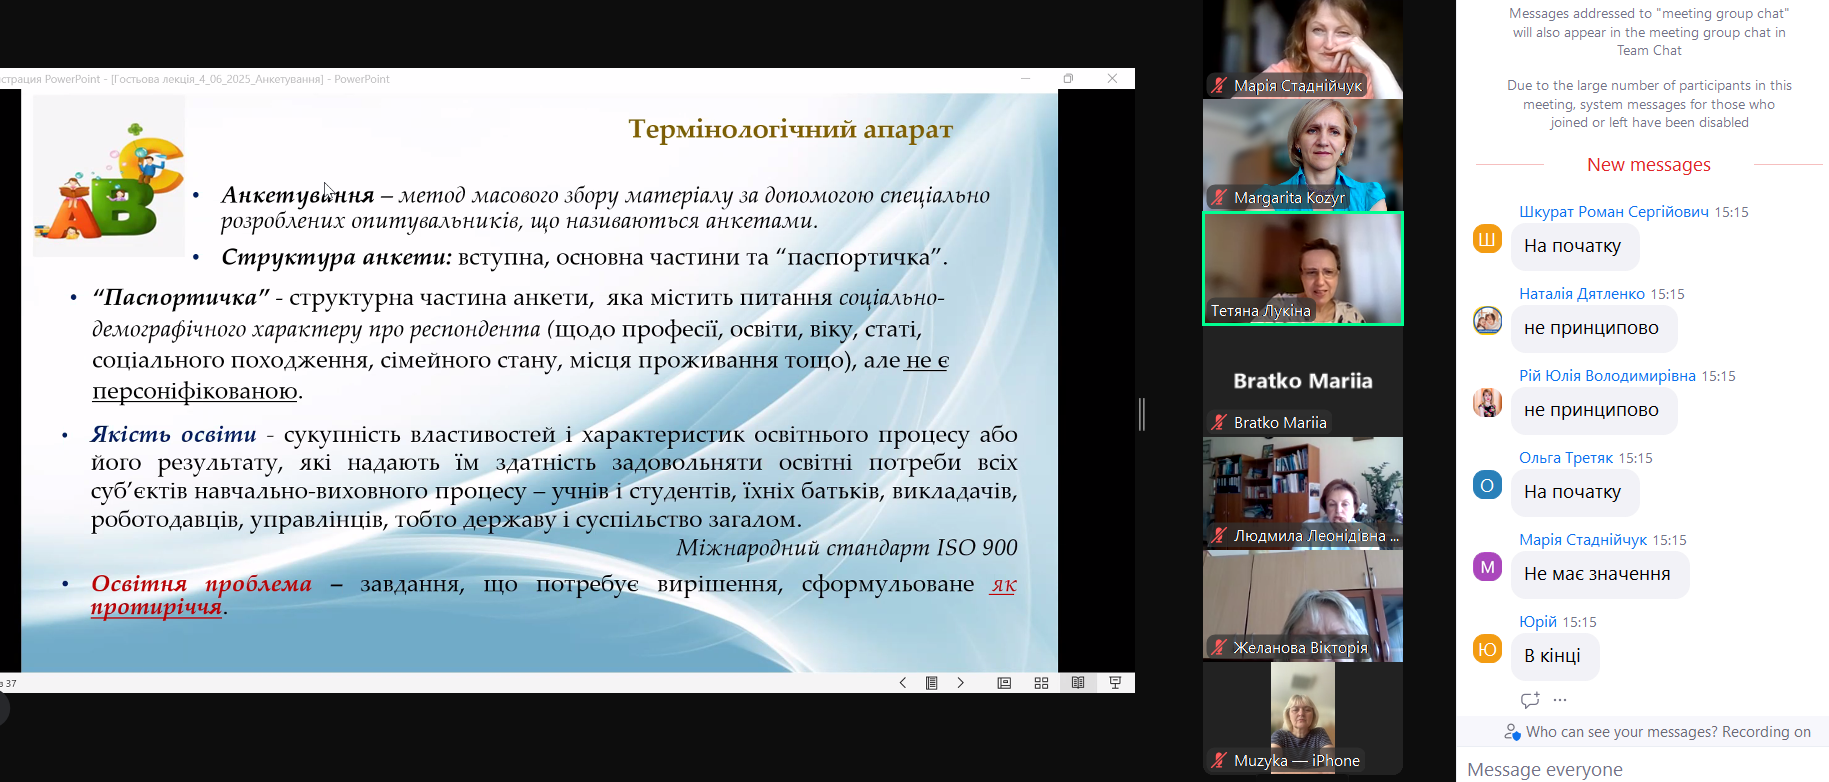Restore the PowerPoint window size
The image size is (1829, 782).
click(x=1068, y=79)
